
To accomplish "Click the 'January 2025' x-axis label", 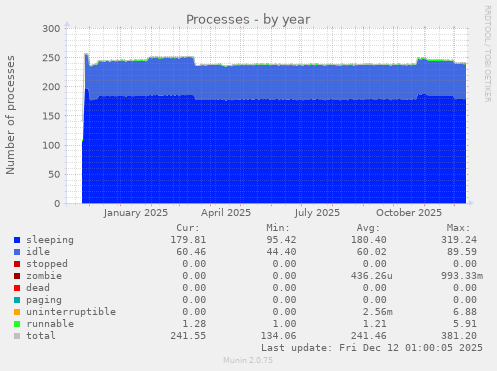I will (135, 213).
